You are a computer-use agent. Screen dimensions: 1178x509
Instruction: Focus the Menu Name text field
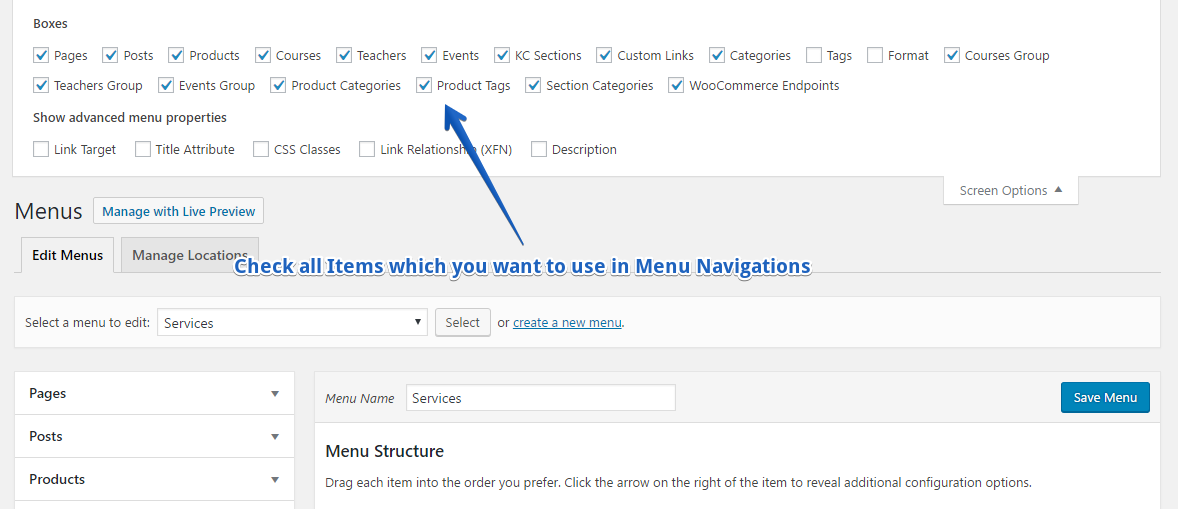(x=540, y=398)
